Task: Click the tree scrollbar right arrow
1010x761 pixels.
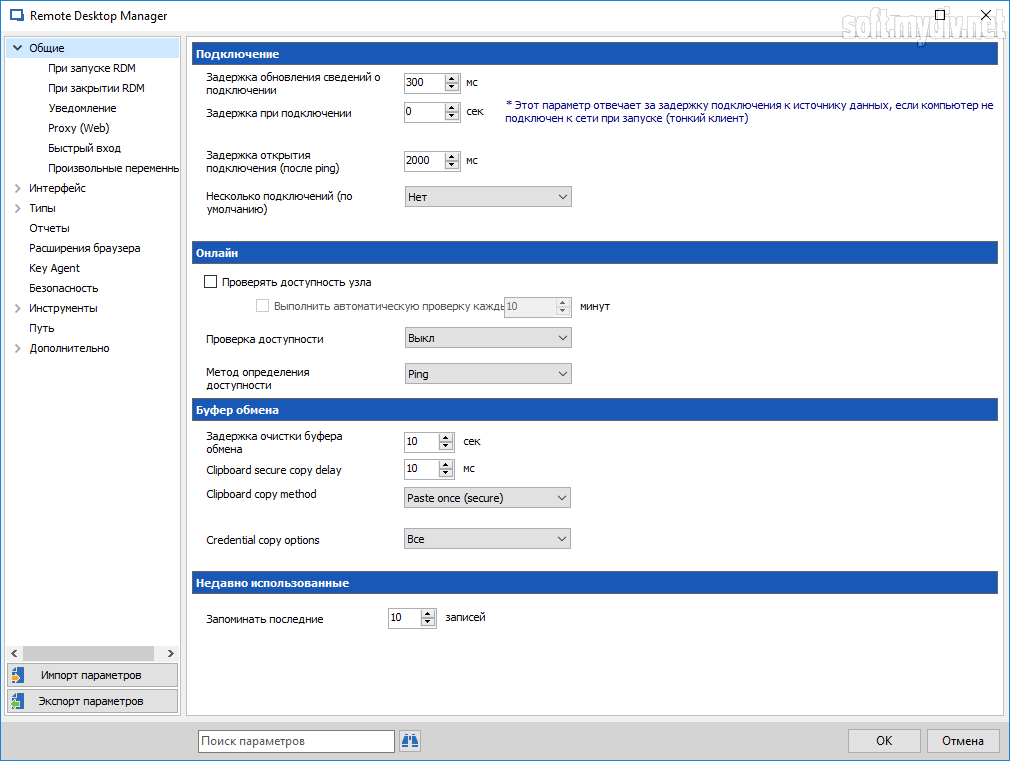Action: (x=171, y=653)
